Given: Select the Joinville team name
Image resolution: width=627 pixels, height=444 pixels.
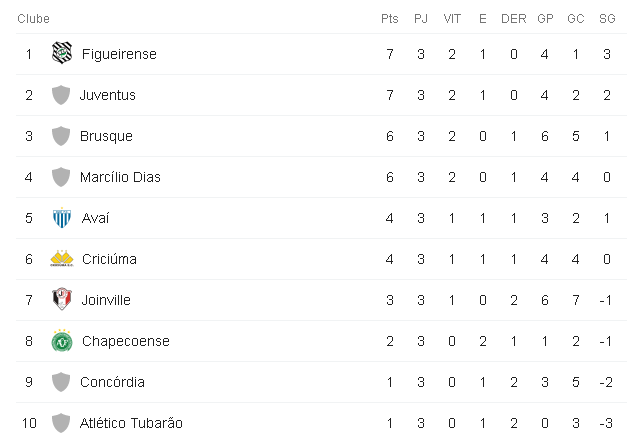Looking at the screenshot, I should 106,300.
